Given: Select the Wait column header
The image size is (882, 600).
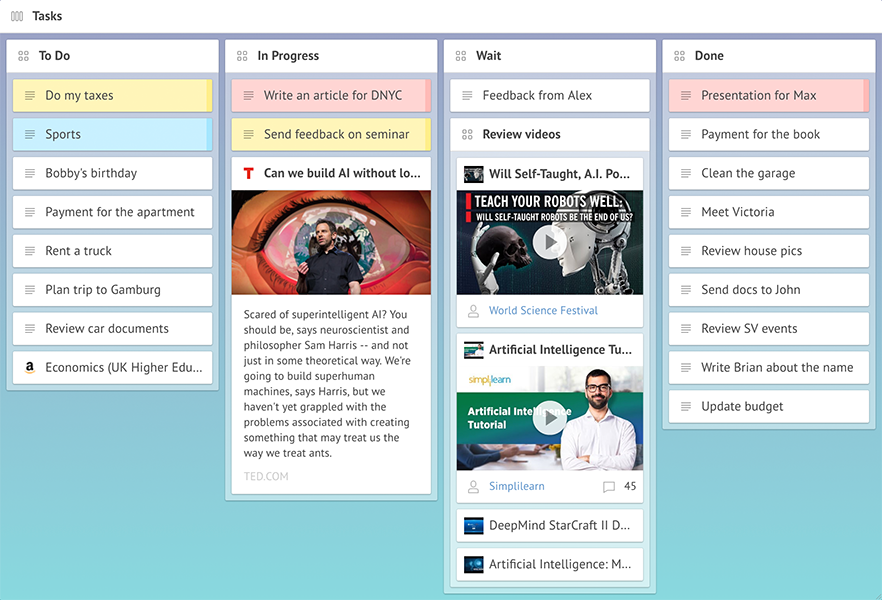Looking at the screenshot, I should coord(550,56).
